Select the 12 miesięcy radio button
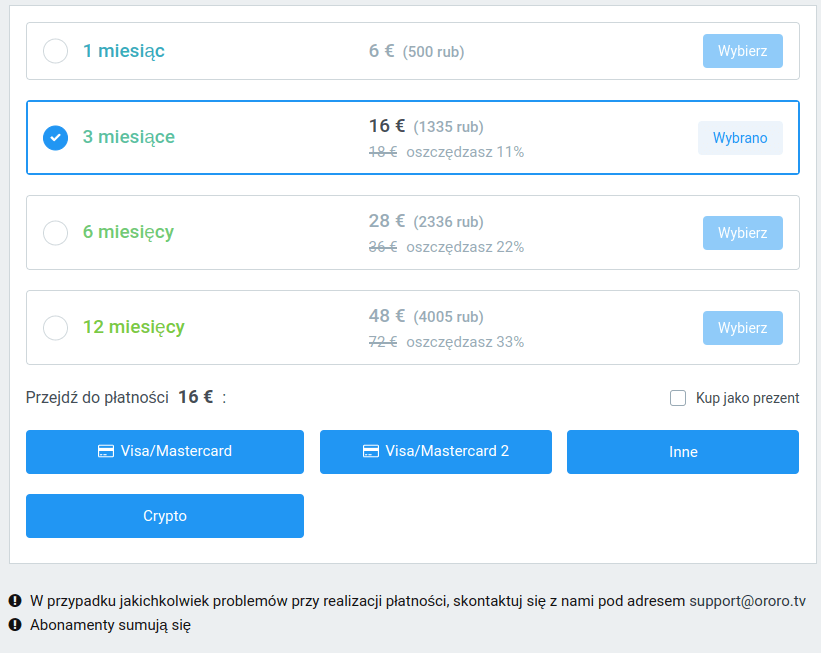 point(56,327)
